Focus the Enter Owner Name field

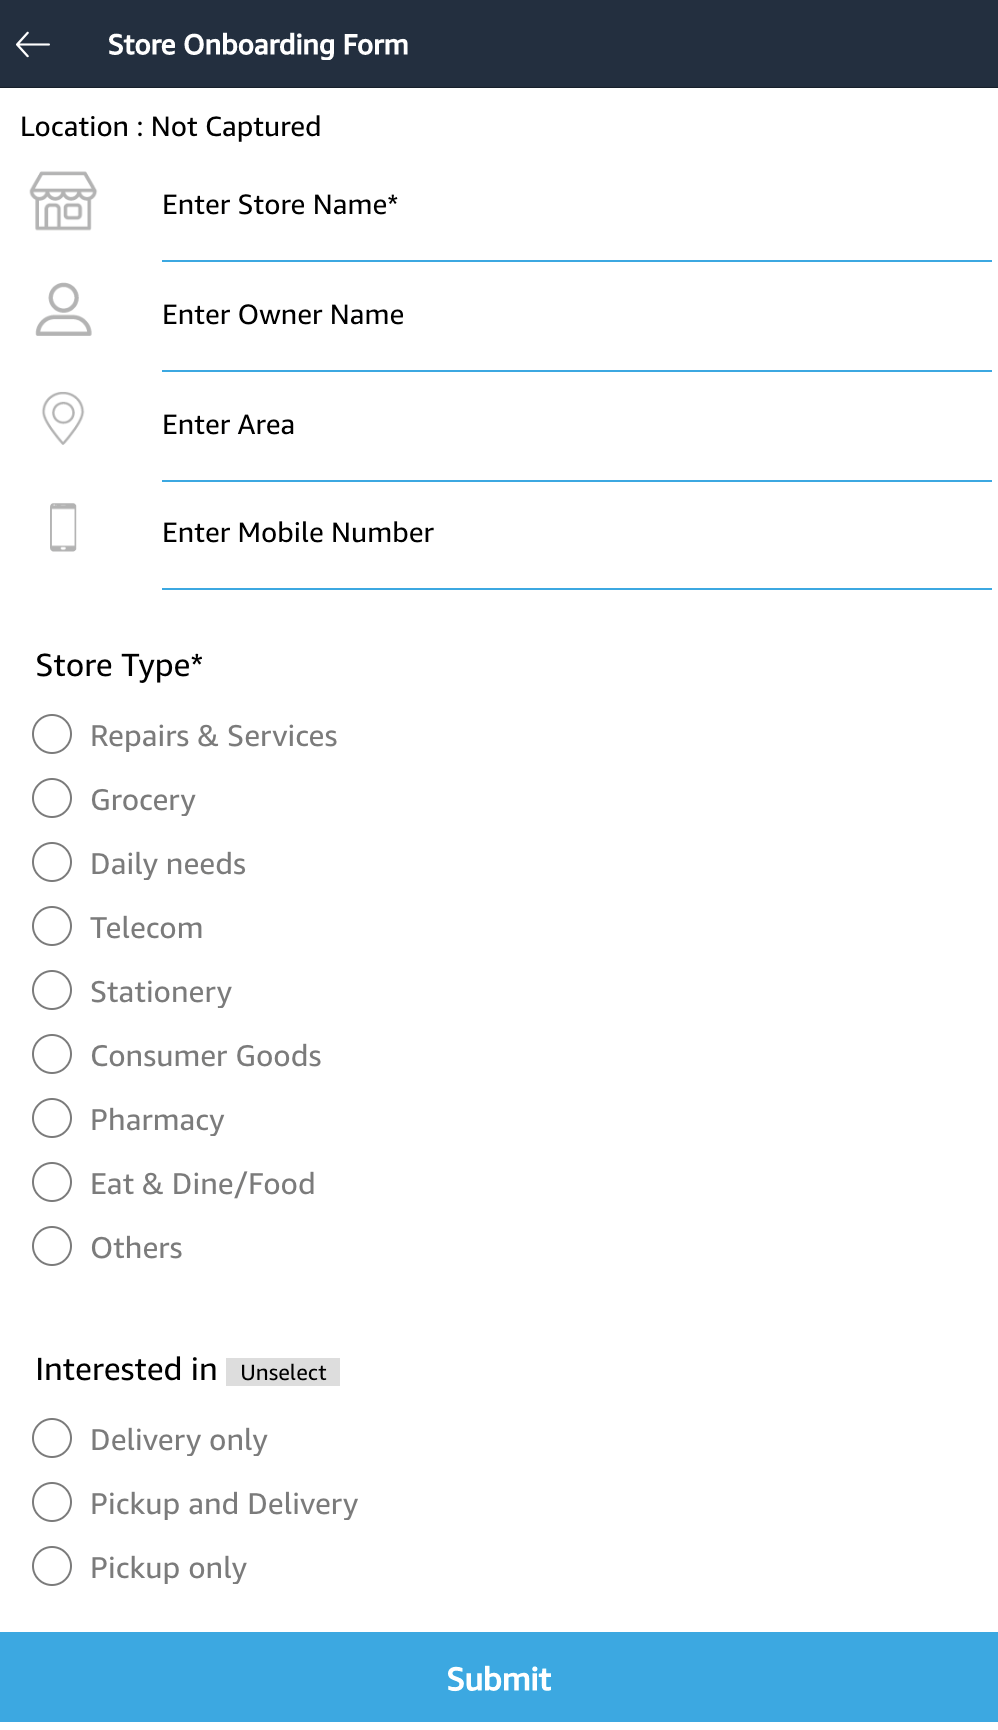576,316
